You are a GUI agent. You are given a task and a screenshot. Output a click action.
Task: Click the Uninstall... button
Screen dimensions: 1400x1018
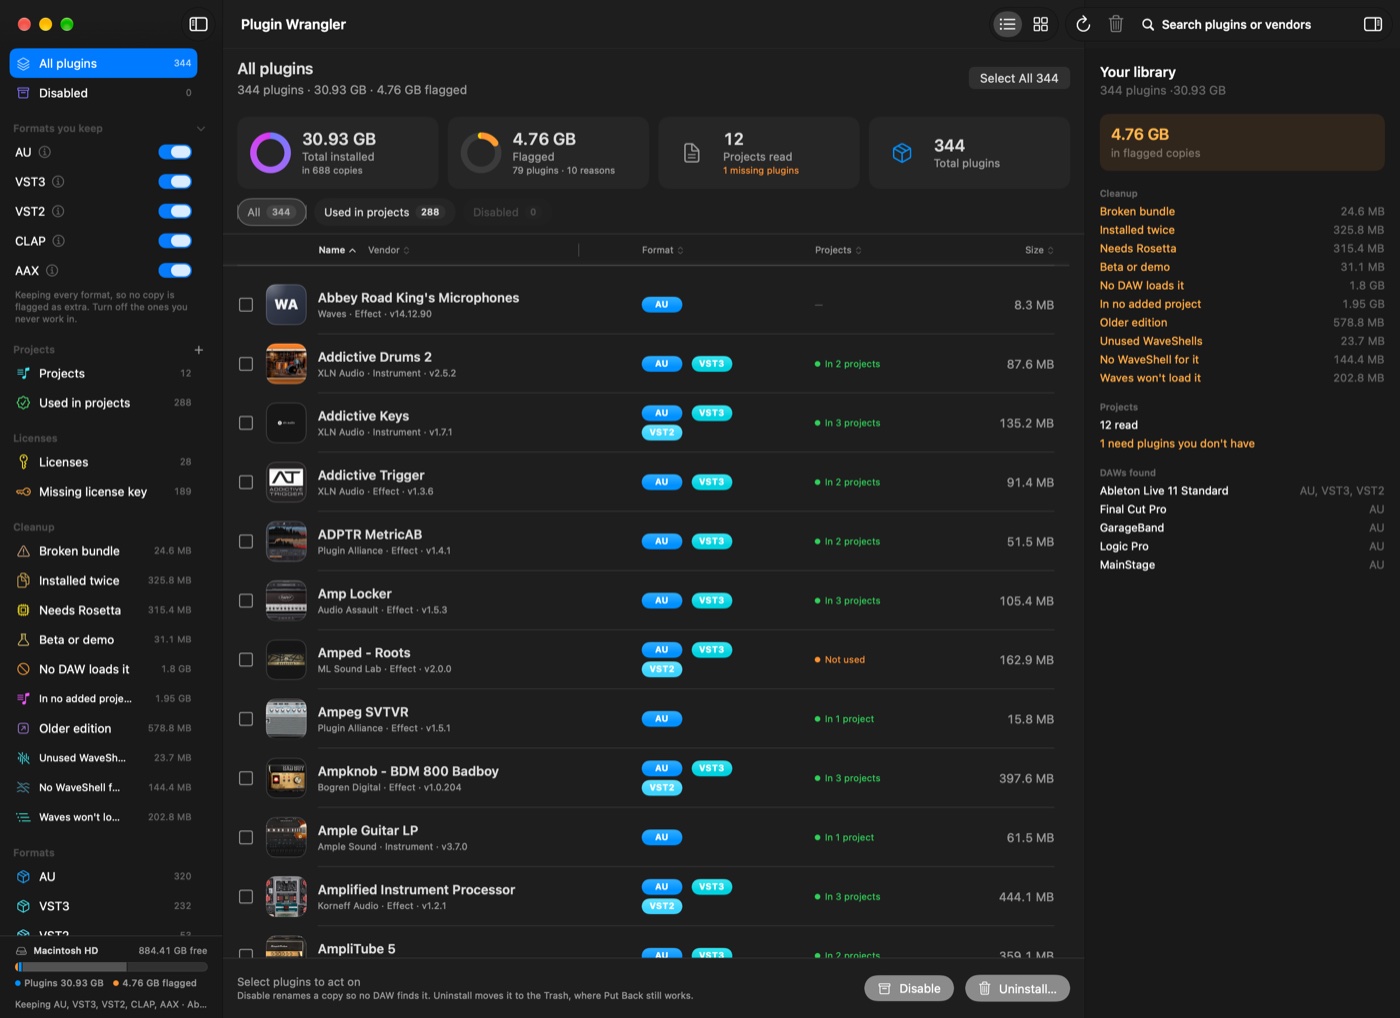tap(1017, 989)
